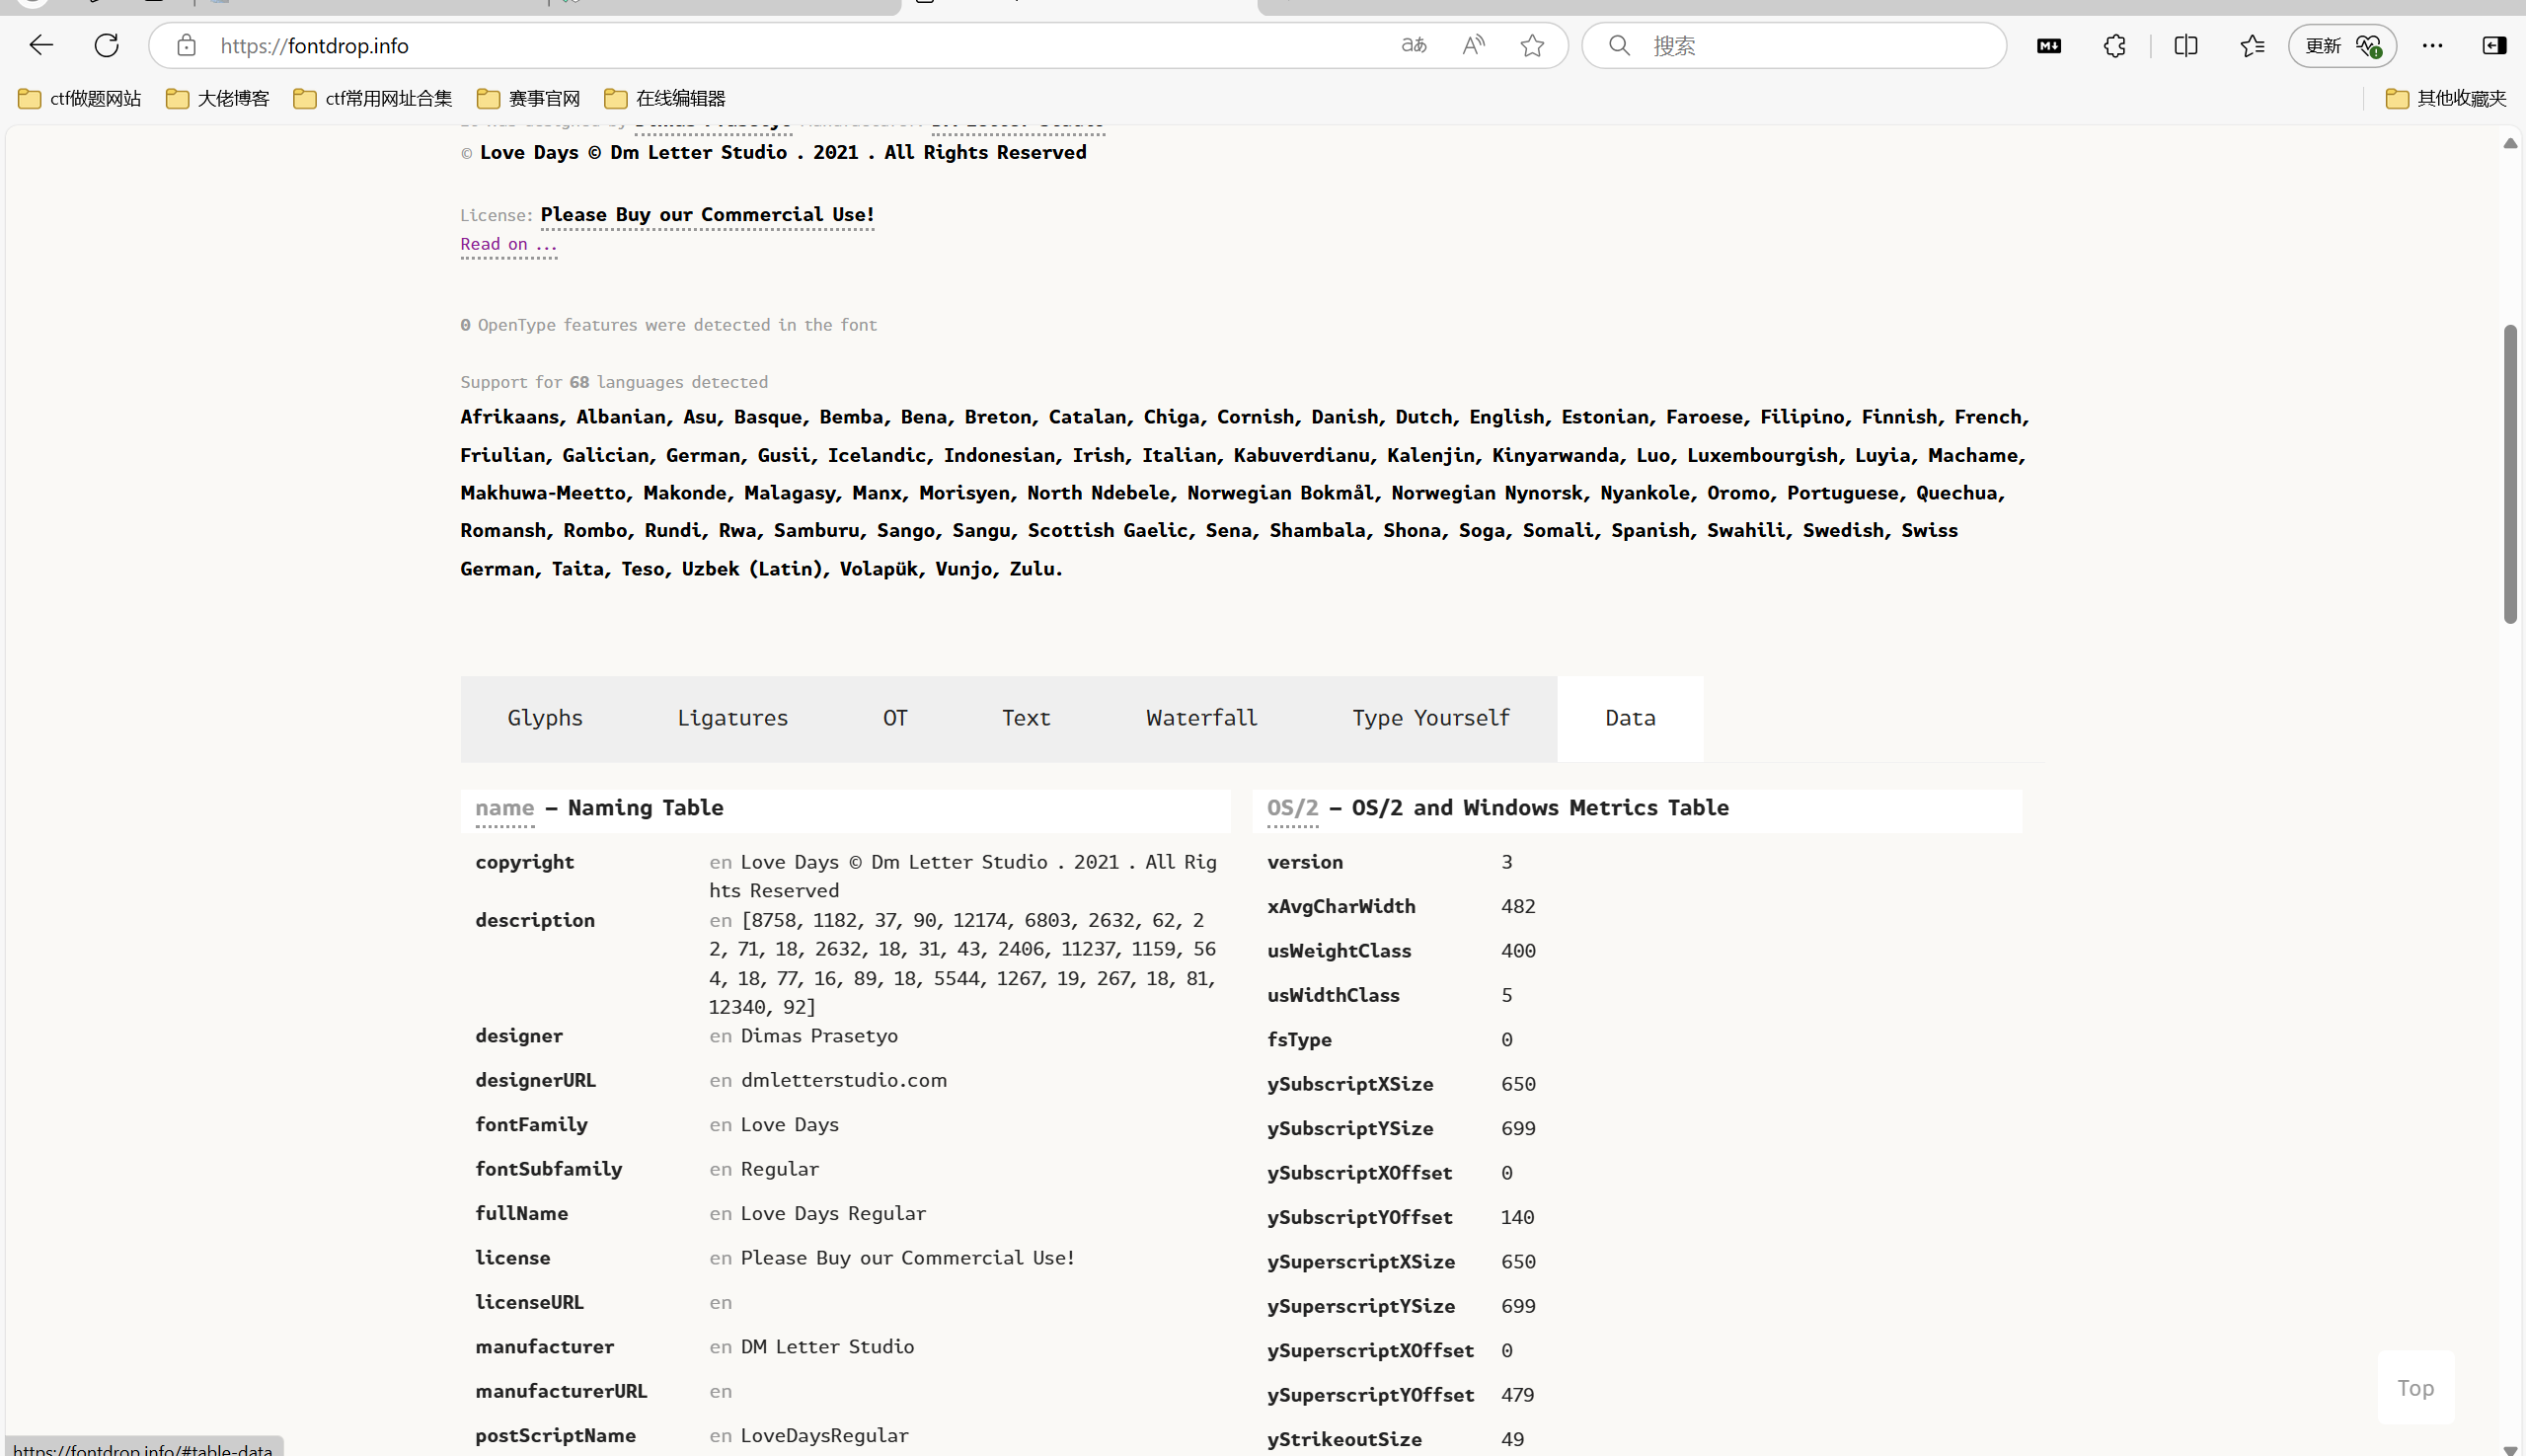This screenshot has height=1456, width=2526.
Task: Click scrollbar up arrow
Action: tap(2510, 143)
